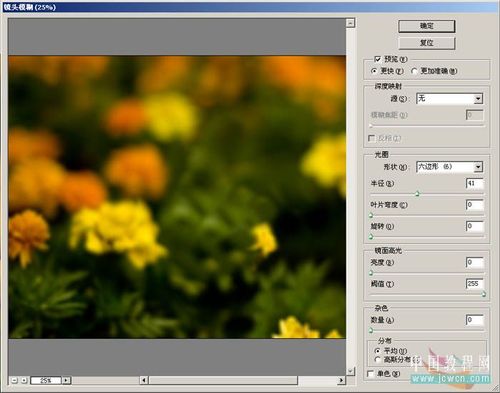
Task: Click the vertical scrollbar up arrow
Action: pos(350,23)
